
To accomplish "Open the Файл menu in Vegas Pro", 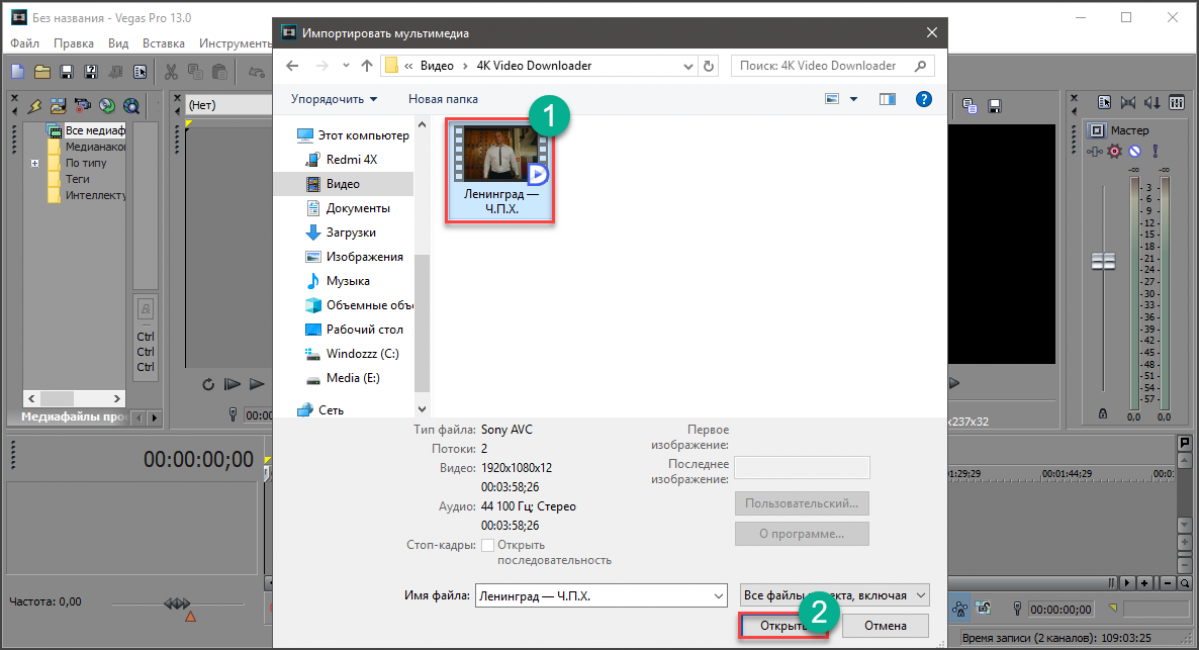I will click(x=24, y=43).
